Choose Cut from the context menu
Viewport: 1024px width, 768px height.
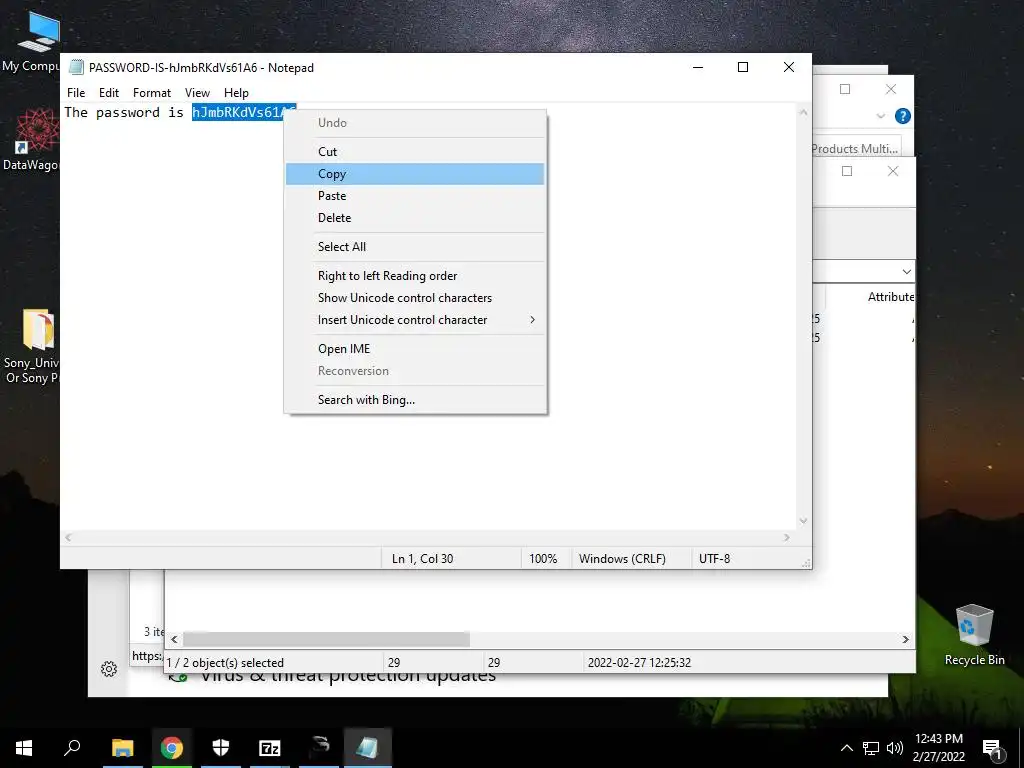(415, 152)
